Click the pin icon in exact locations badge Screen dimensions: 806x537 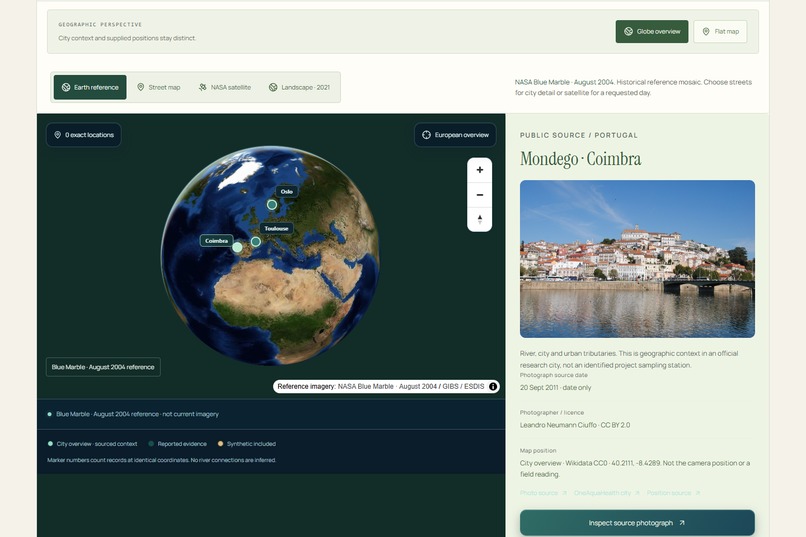pyautogui.click(x=58, y=135)
